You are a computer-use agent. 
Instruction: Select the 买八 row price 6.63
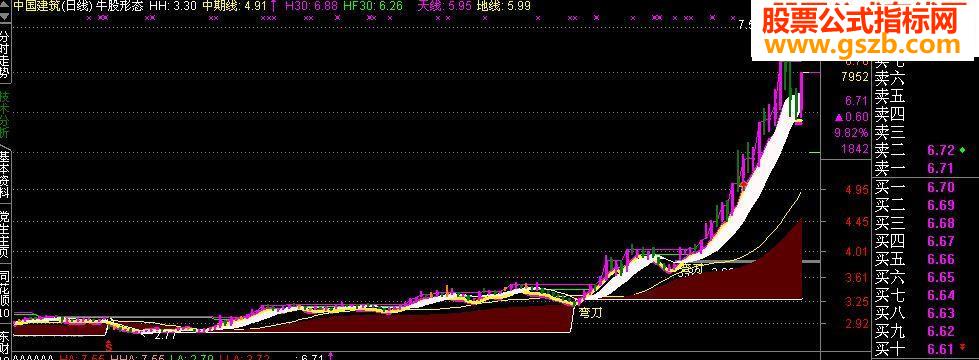pyautogui.click(x=940, y=313)
